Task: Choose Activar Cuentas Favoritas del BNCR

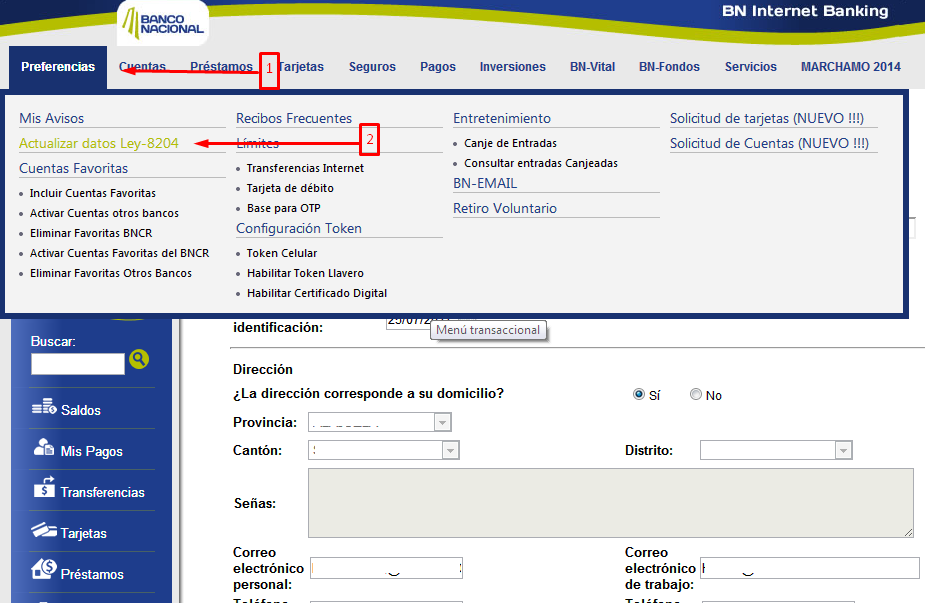Action: pyautogui.click(x=119, y=253)
